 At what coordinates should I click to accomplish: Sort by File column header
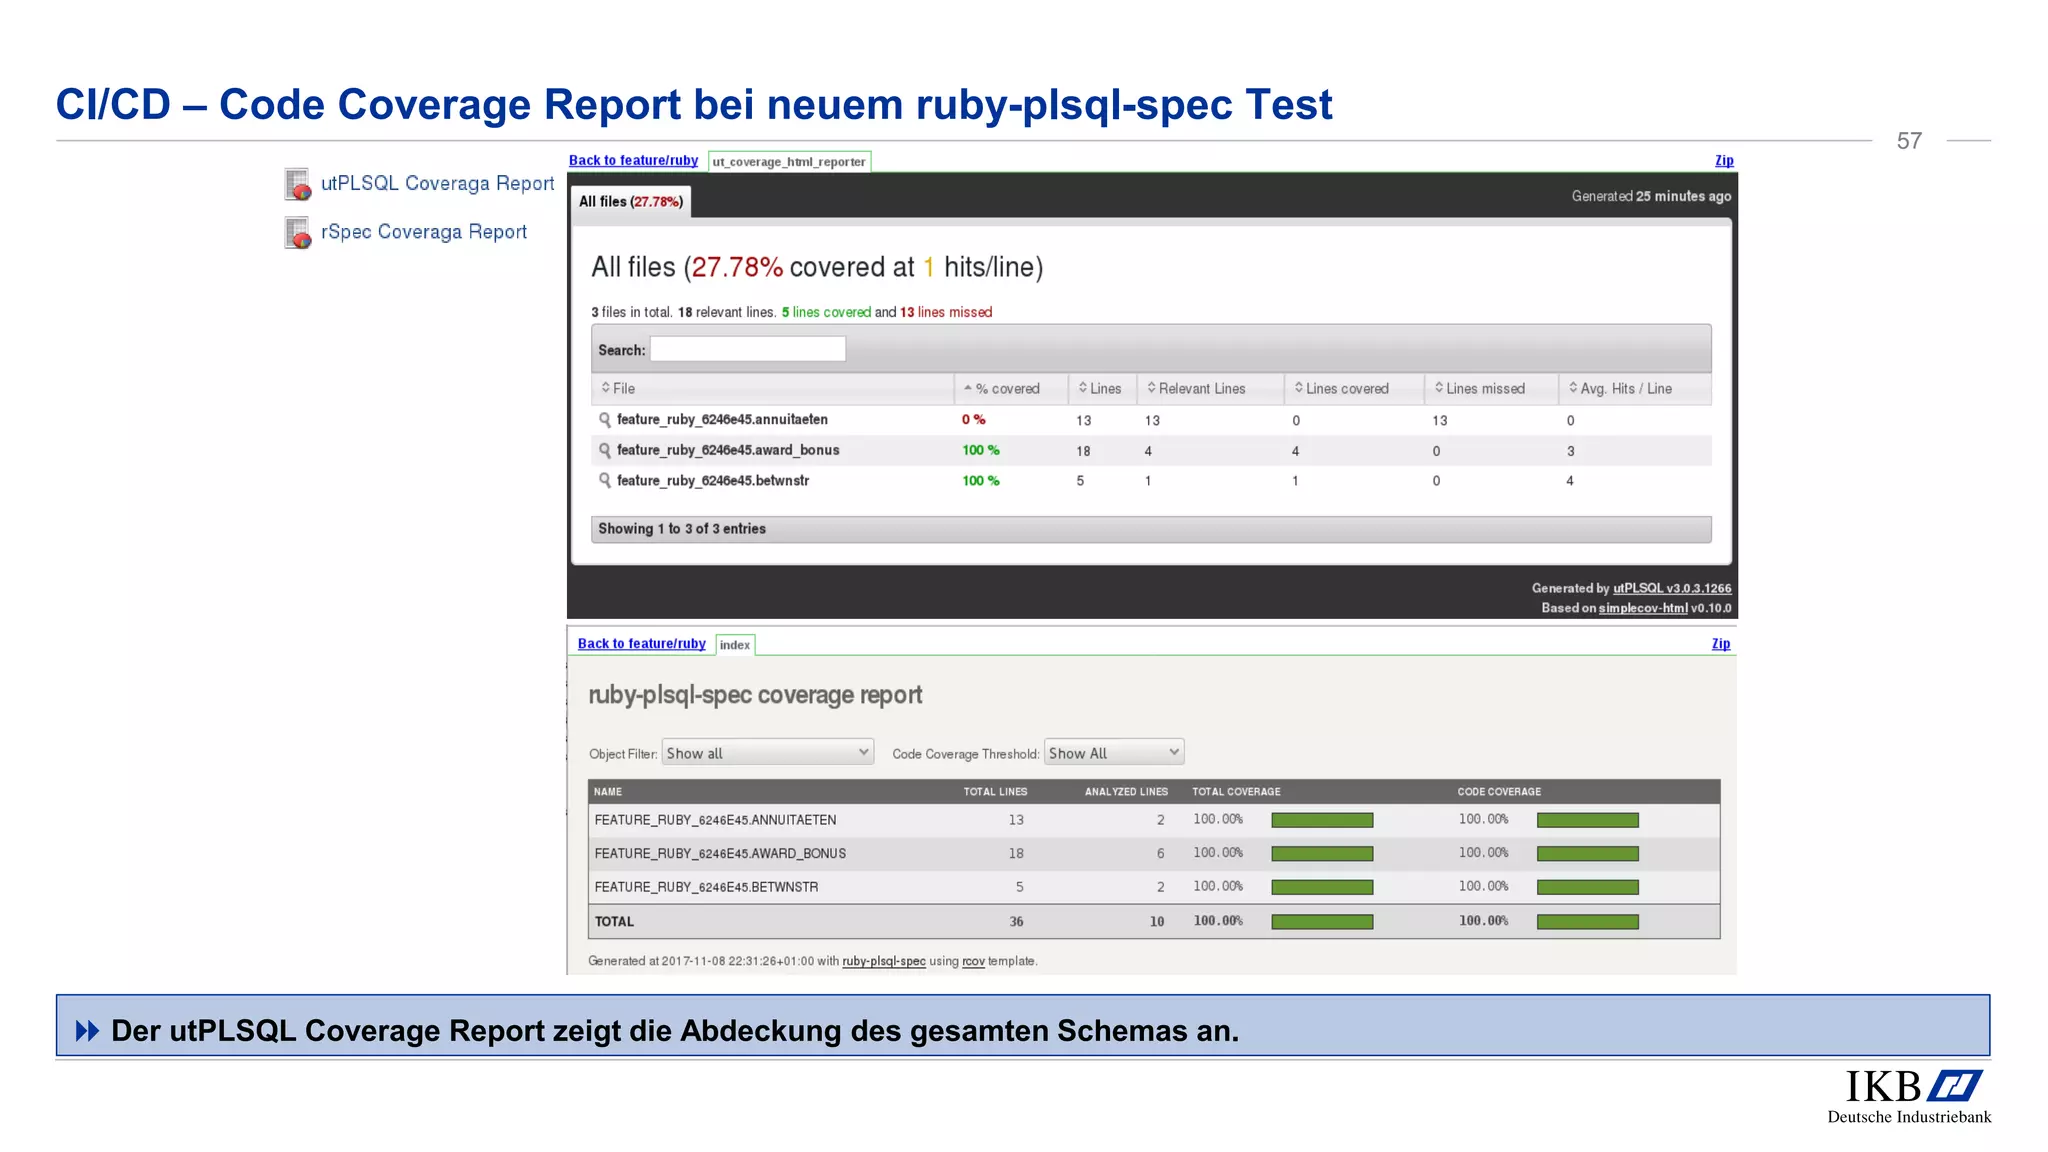(773, 389)
